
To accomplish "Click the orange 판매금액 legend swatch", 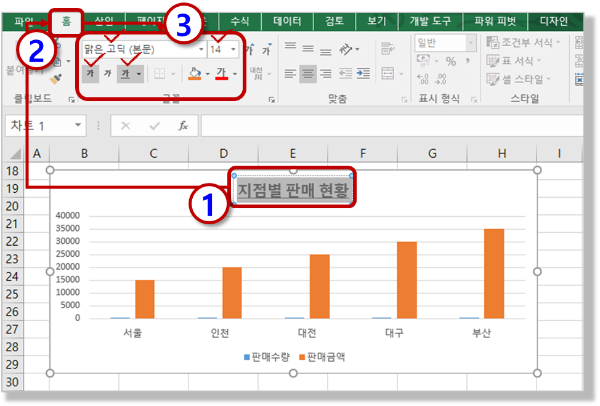I will click(x=302, y=357).
